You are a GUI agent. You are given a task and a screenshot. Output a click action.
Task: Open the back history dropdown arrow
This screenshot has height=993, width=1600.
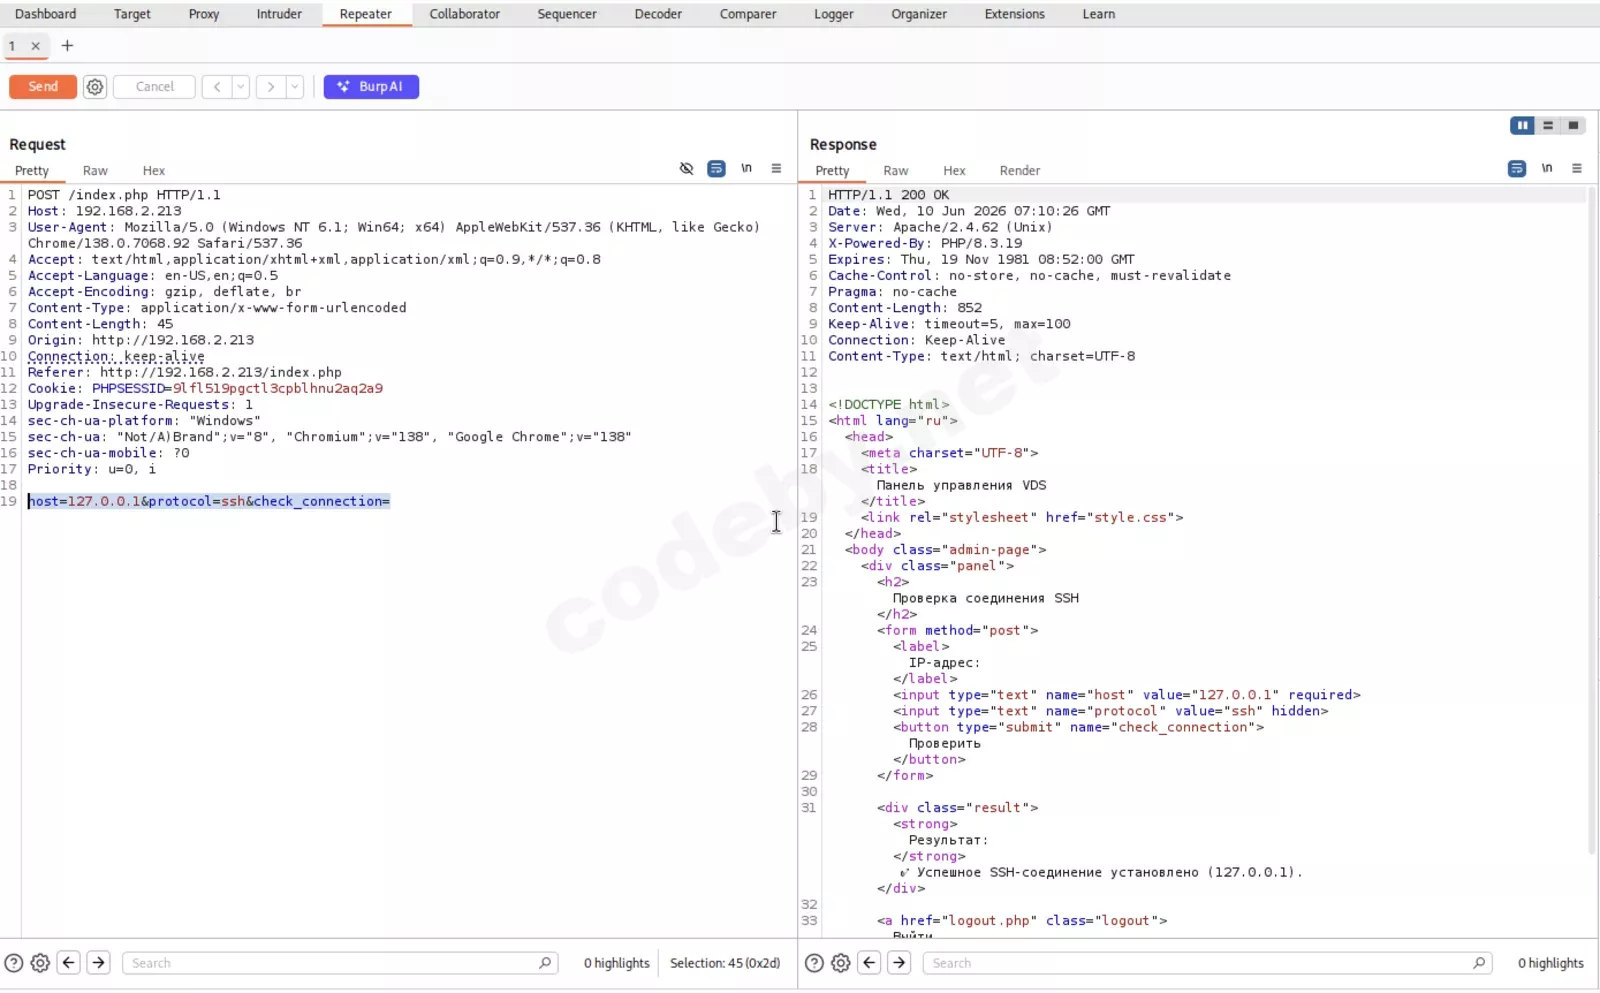click(x=241, y=87)
